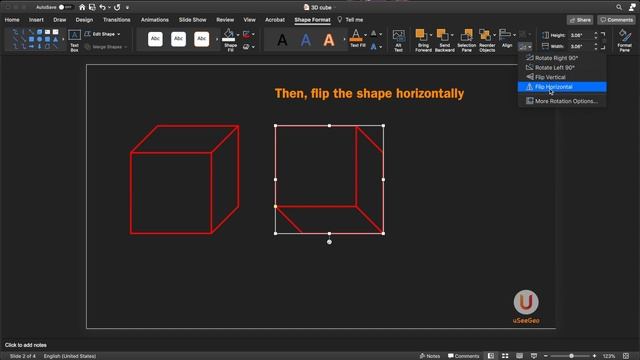Click the Redo icon in title bar

point(117,7)
